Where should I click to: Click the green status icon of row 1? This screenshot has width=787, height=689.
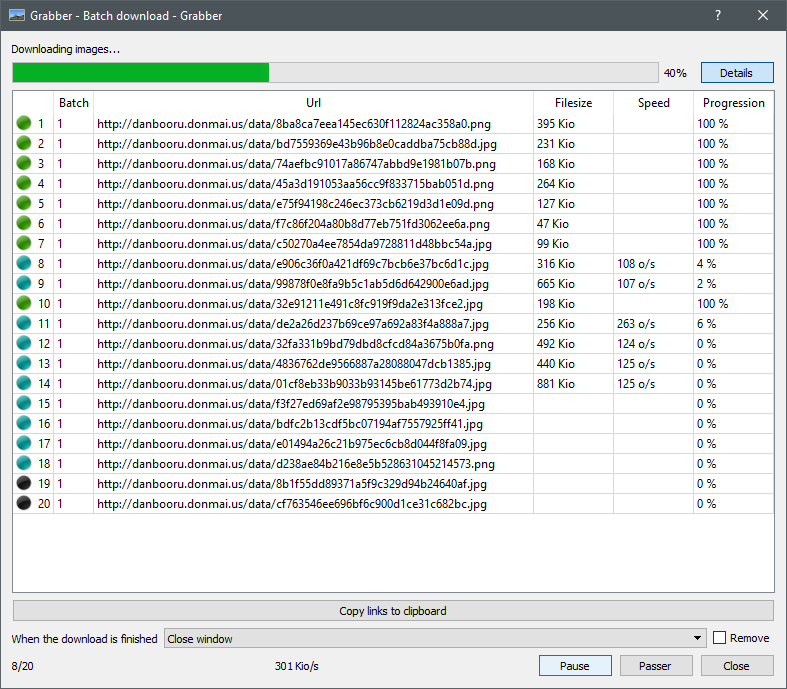(x=24, y=122)
